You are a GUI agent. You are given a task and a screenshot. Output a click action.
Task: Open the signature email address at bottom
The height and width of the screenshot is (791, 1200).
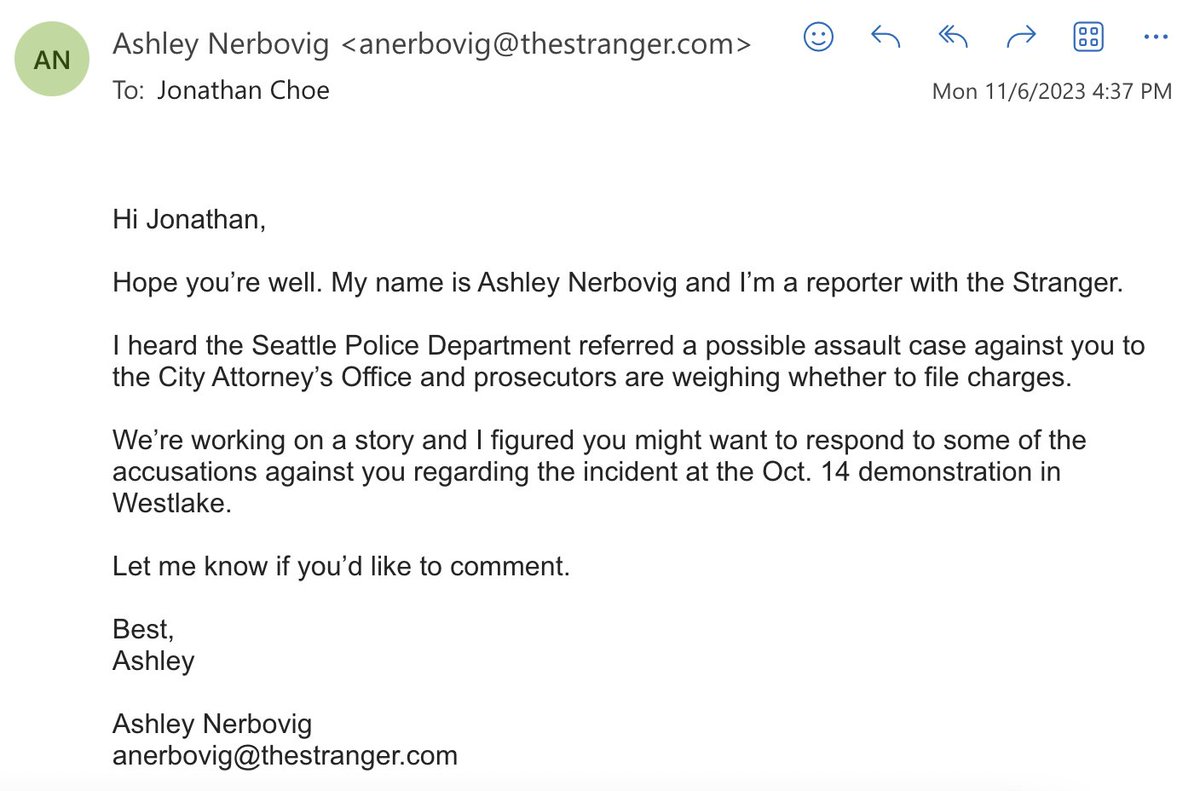click(x=285, y=755)
